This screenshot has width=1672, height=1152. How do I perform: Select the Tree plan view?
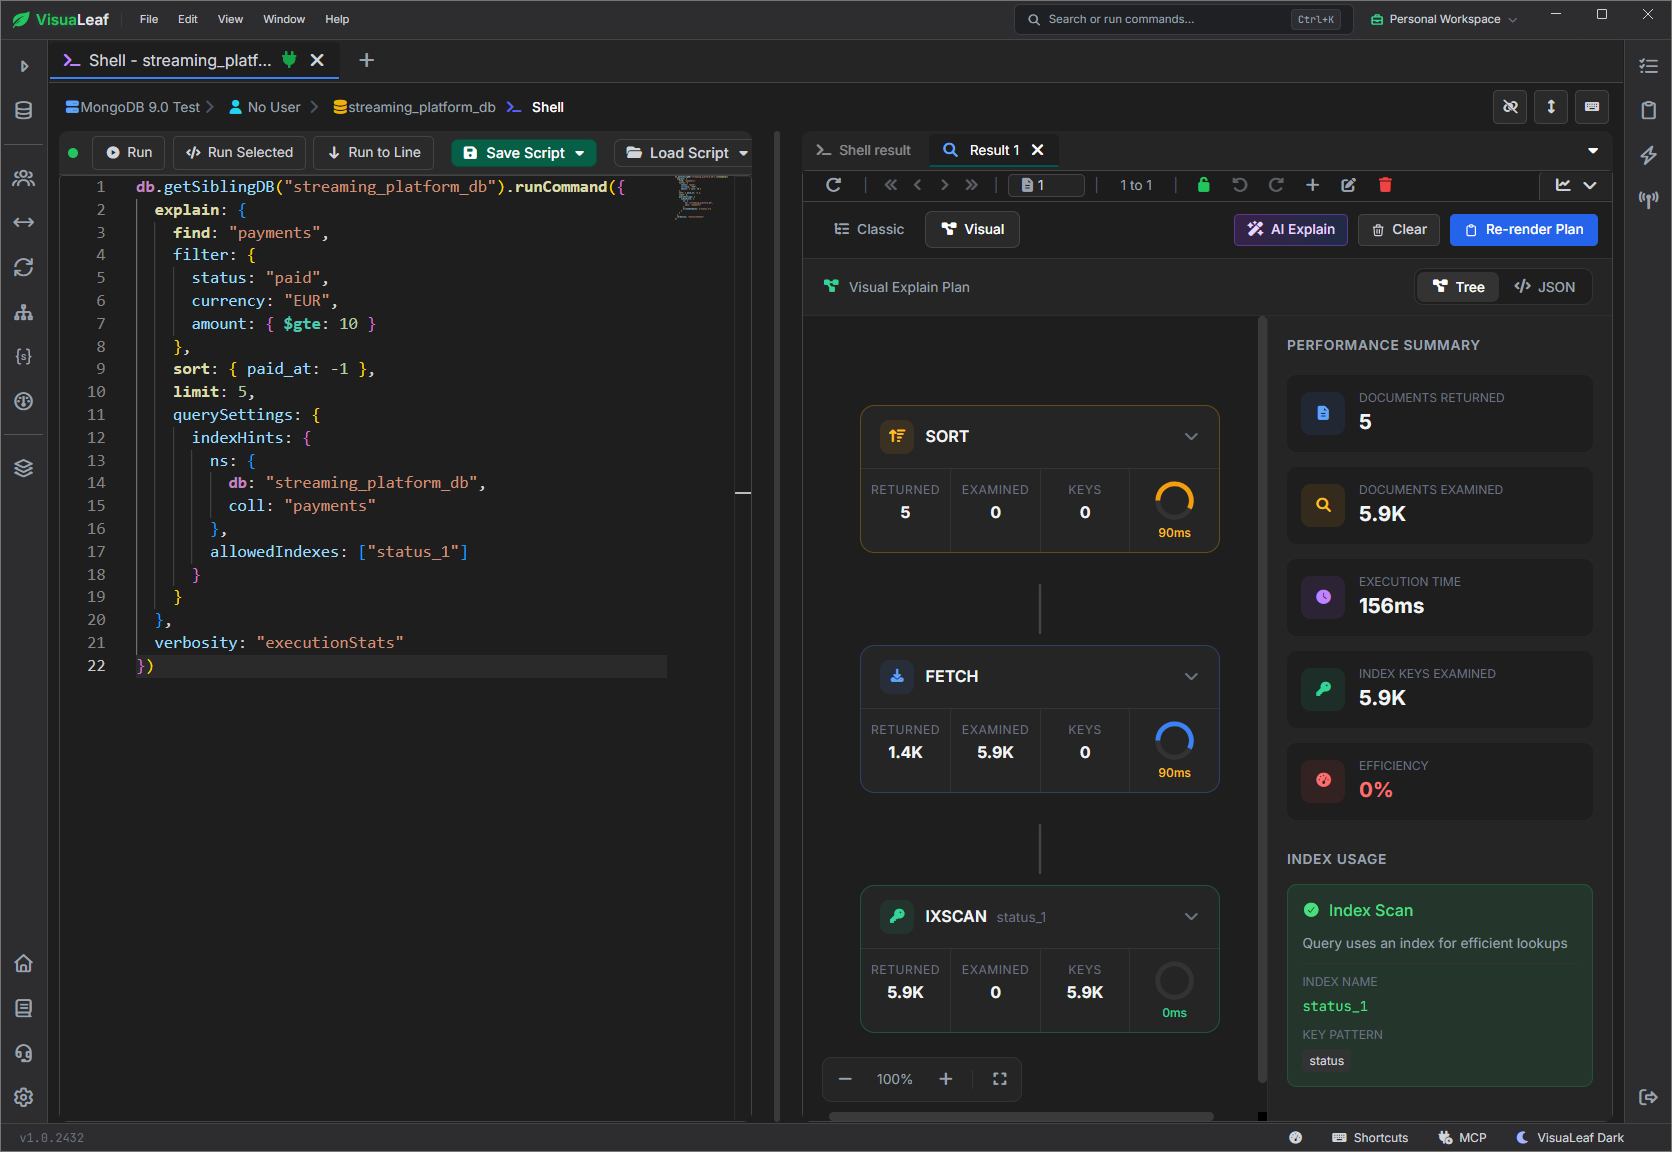point(1459,287)
